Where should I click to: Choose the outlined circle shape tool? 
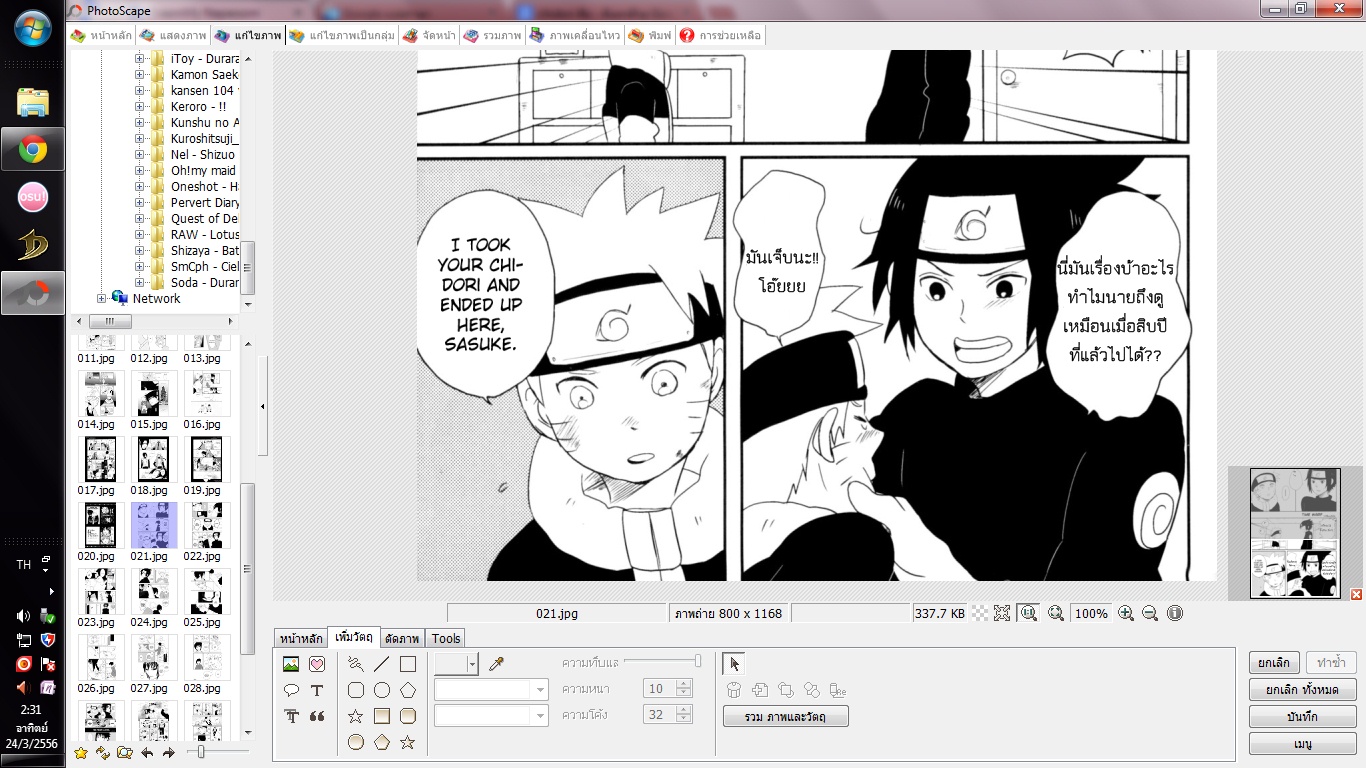381,690
